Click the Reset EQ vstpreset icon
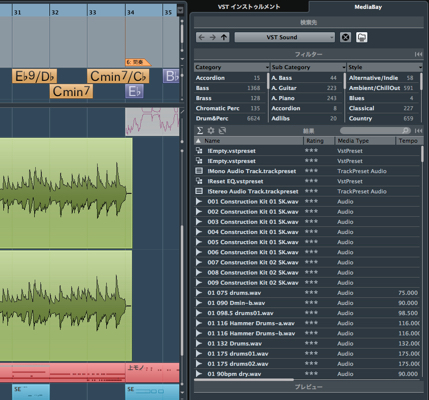 pyautogui.click(x=199, y=181)
